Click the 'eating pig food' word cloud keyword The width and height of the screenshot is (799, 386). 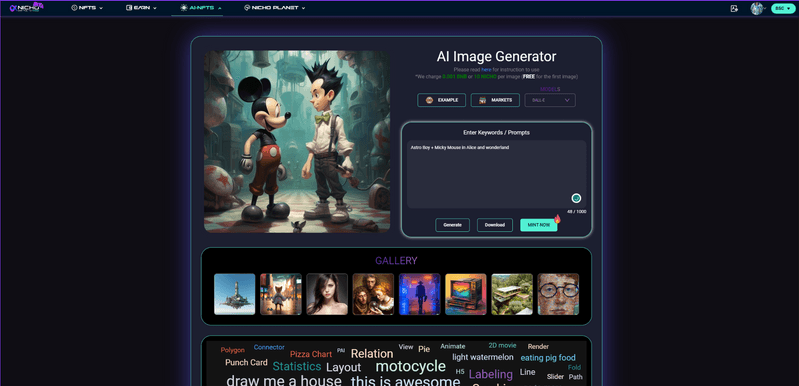(x=548, y=358)
